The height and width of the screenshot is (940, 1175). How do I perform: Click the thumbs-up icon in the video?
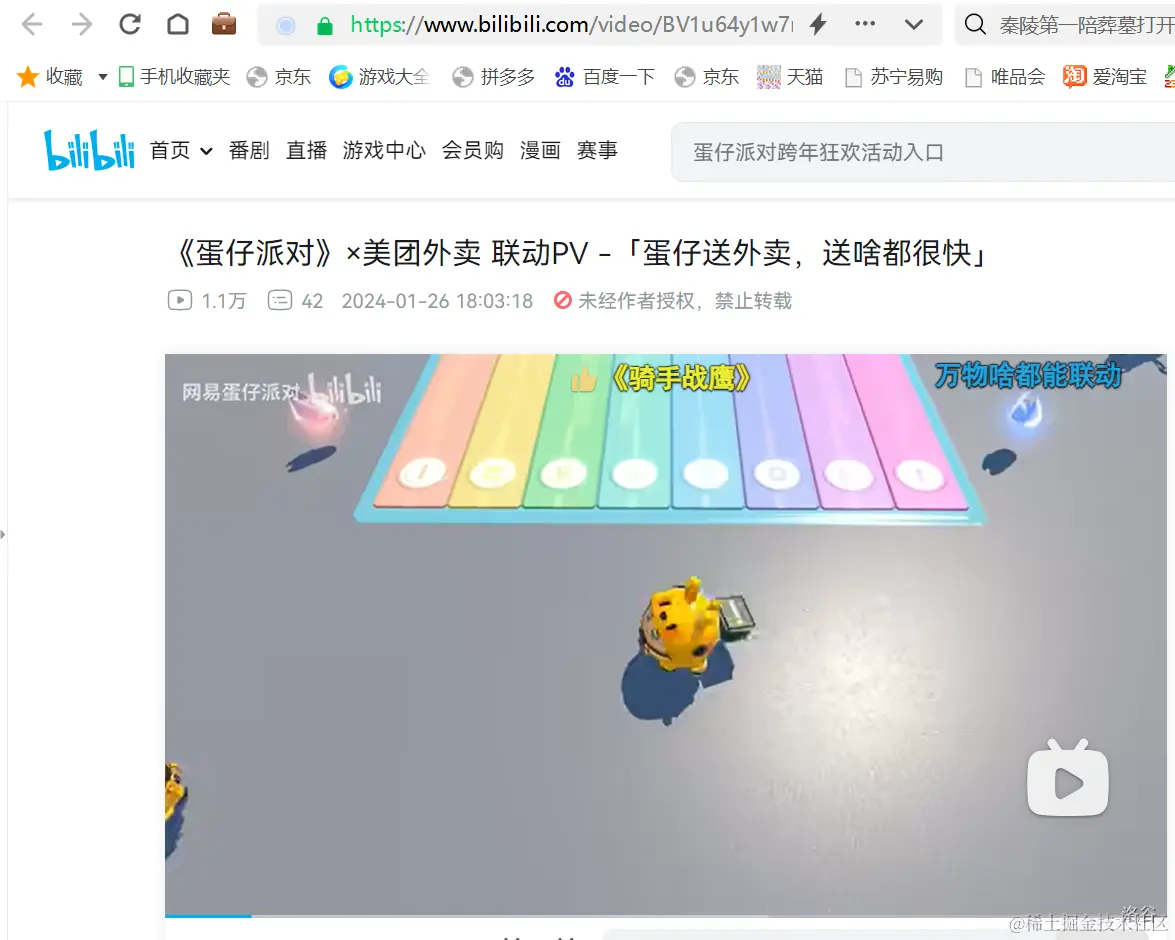click(584, 382)
